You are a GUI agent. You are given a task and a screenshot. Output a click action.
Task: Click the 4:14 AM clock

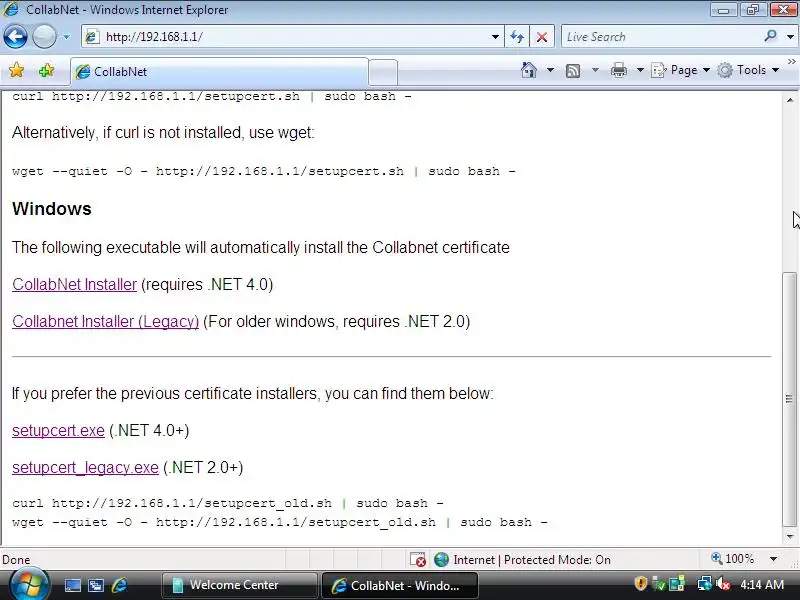tap(762, 585)
